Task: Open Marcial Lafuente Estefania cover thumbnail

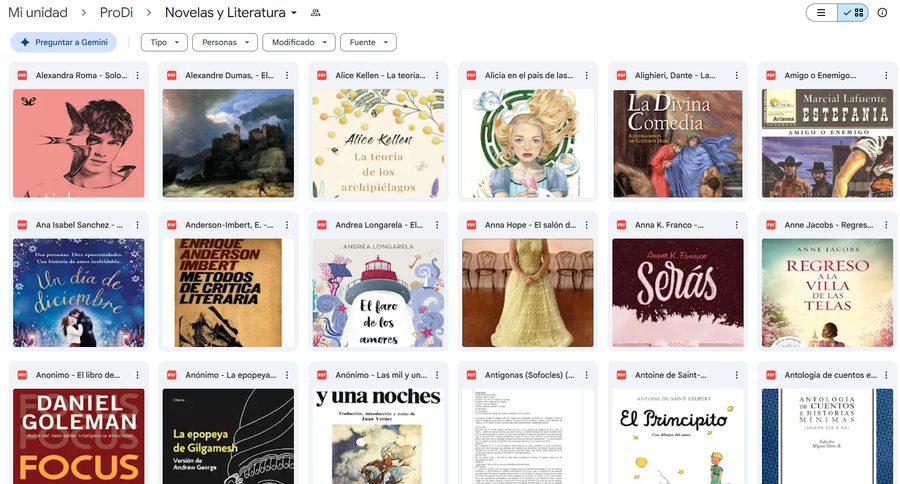Action: [x=828, y=144]
